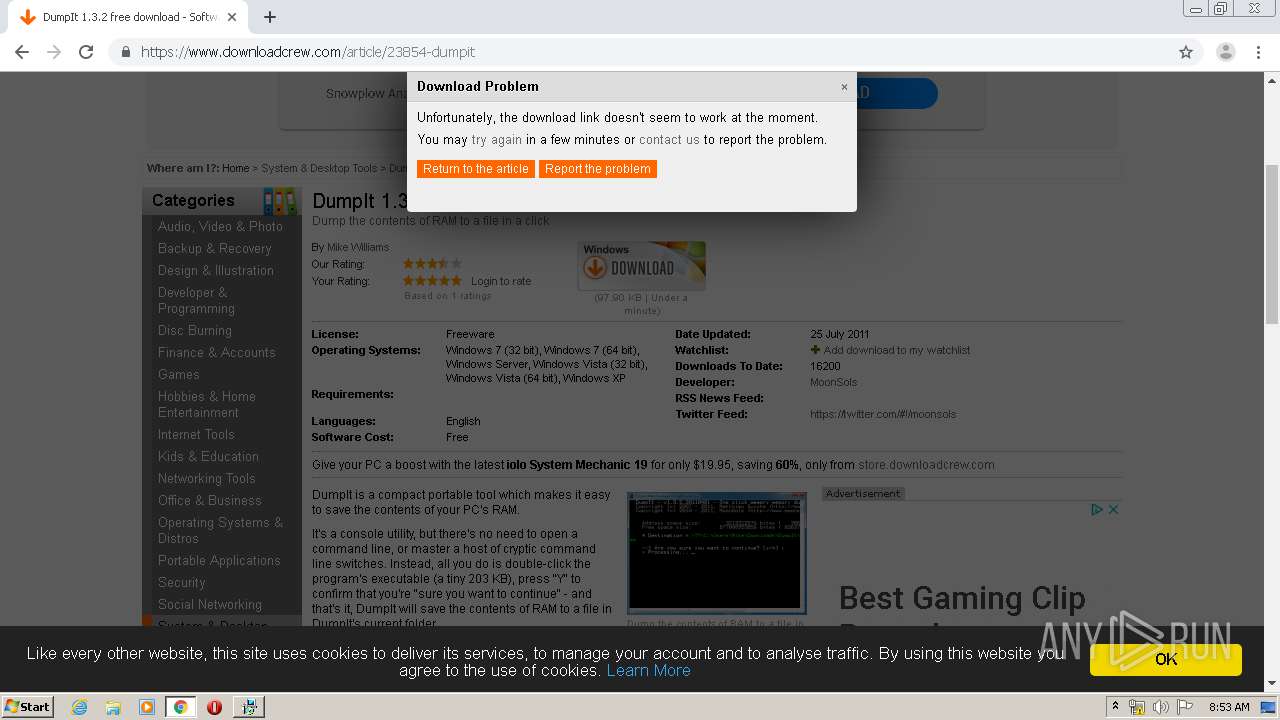
Task: Accept cookies with OK button
Action: coord(1166,659)
